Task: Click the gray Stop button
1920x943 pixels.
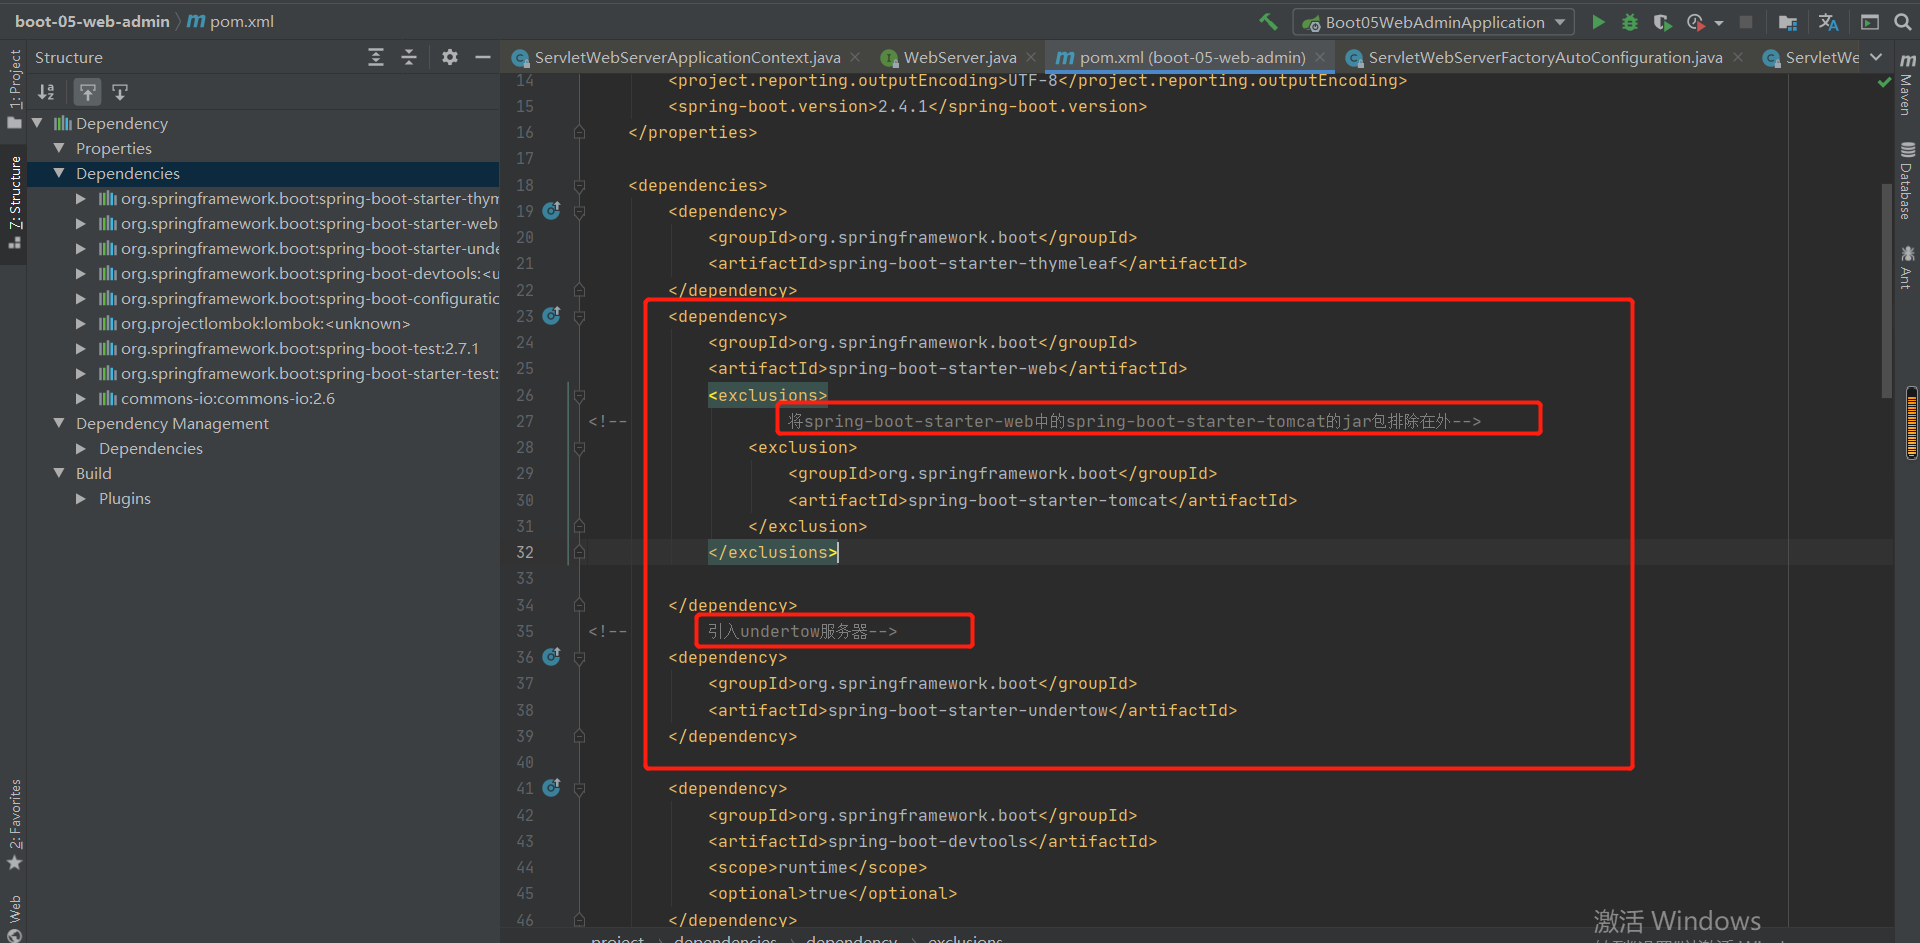Action: click(x=1746, y=22)
